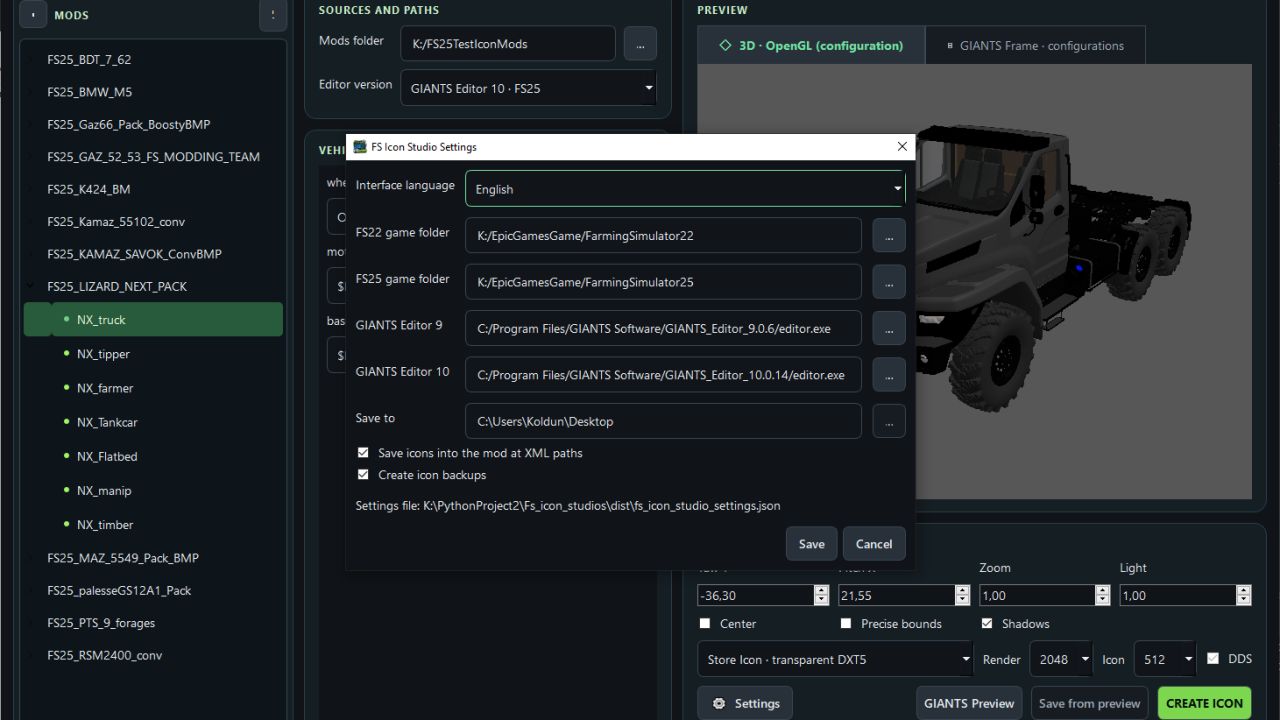
Task: Click the GIANTS Preview button
Action: 969,703
